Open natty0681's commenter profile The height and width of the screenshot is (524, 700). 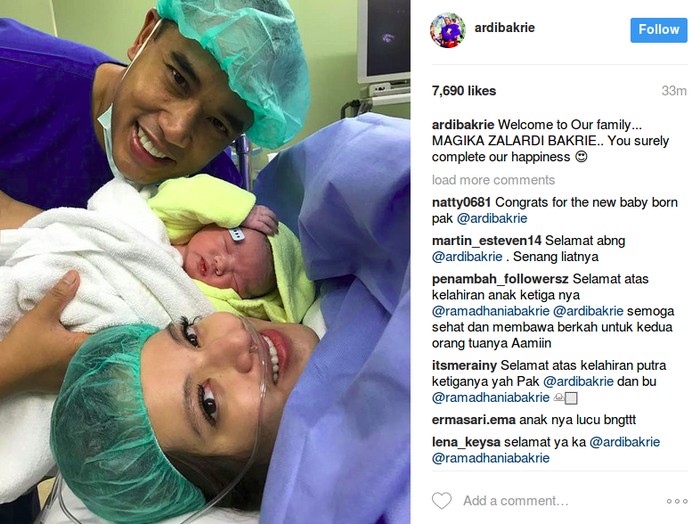point(461,202)
